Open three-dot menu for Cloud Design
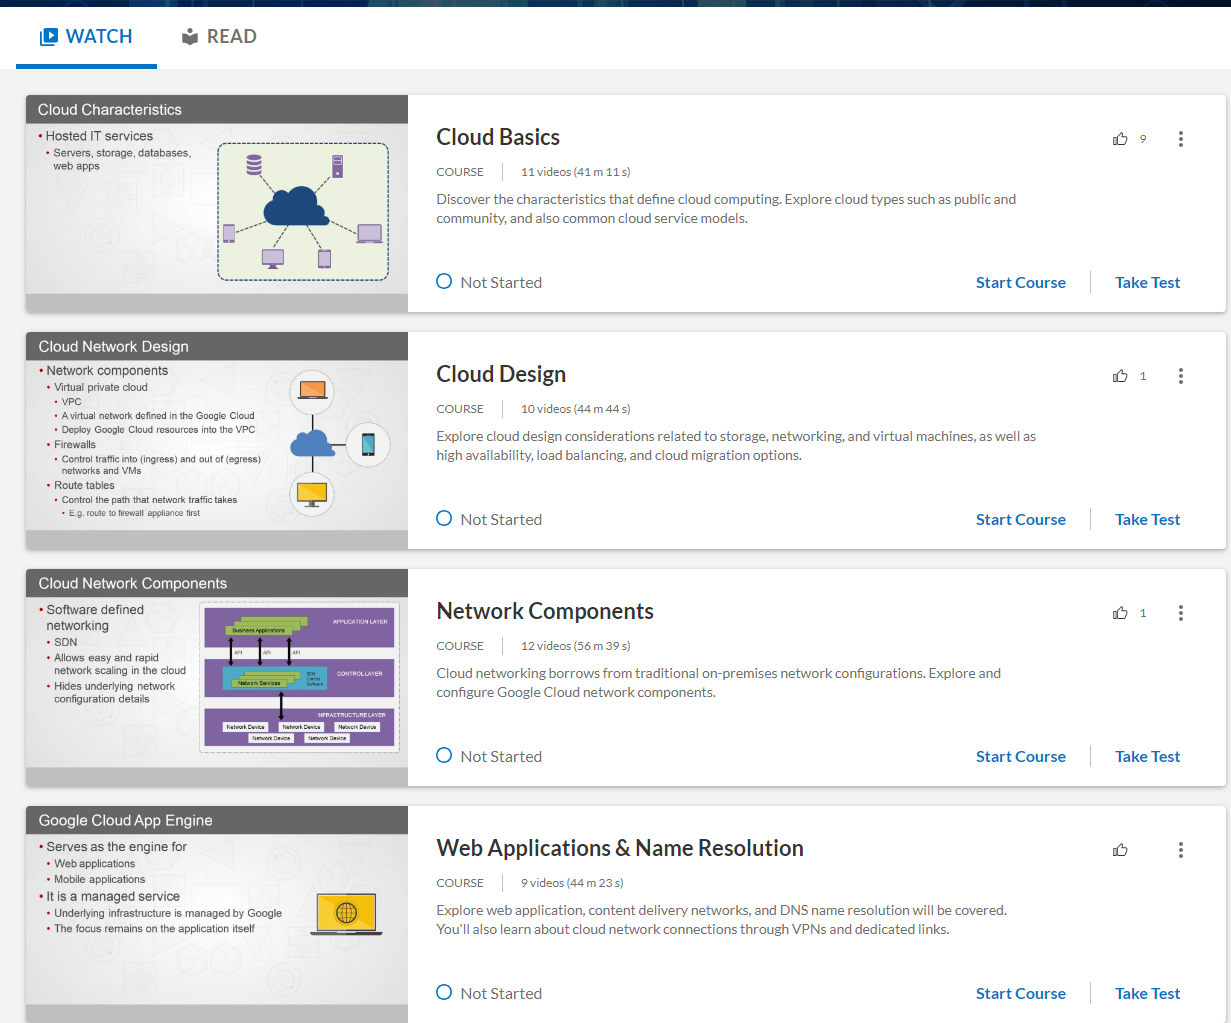 (1180, 376)
